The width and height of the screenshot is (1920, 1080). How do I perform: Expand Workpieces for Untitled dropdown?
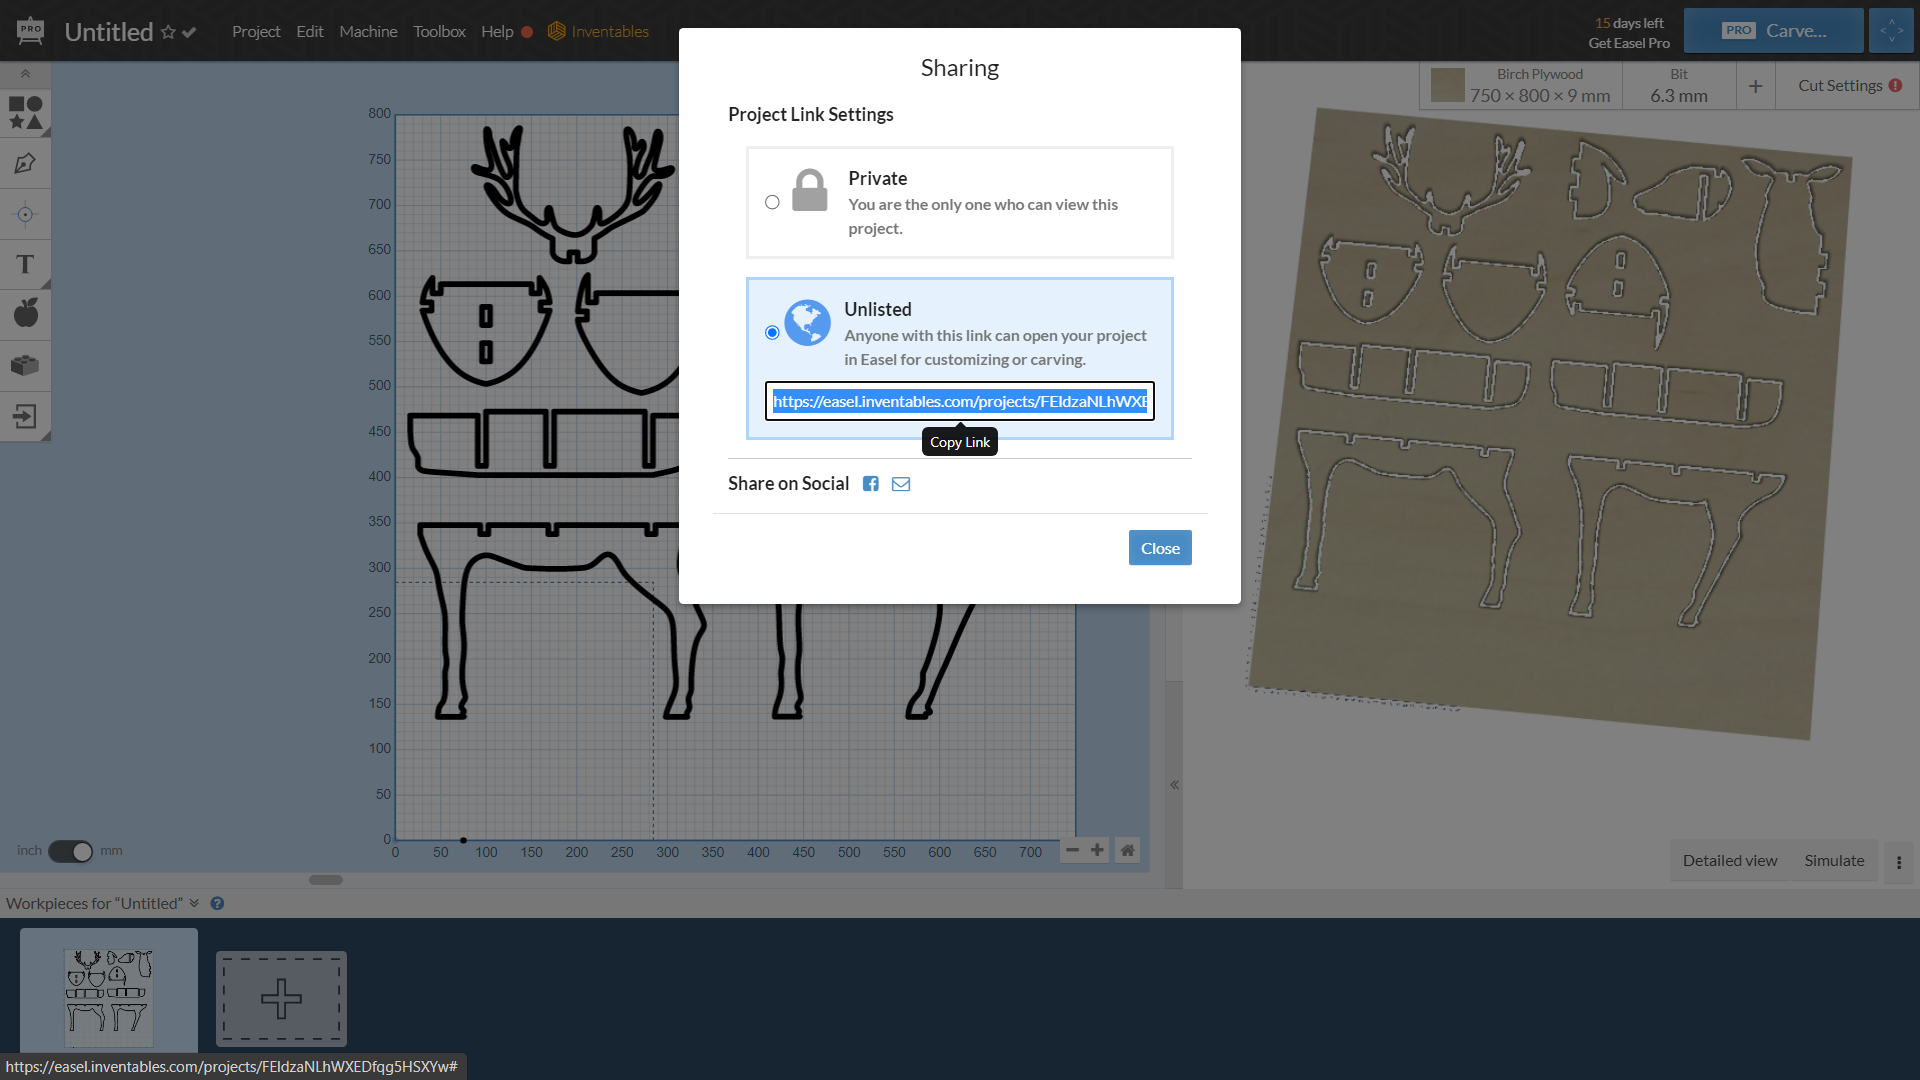click(x=194, y=902)
